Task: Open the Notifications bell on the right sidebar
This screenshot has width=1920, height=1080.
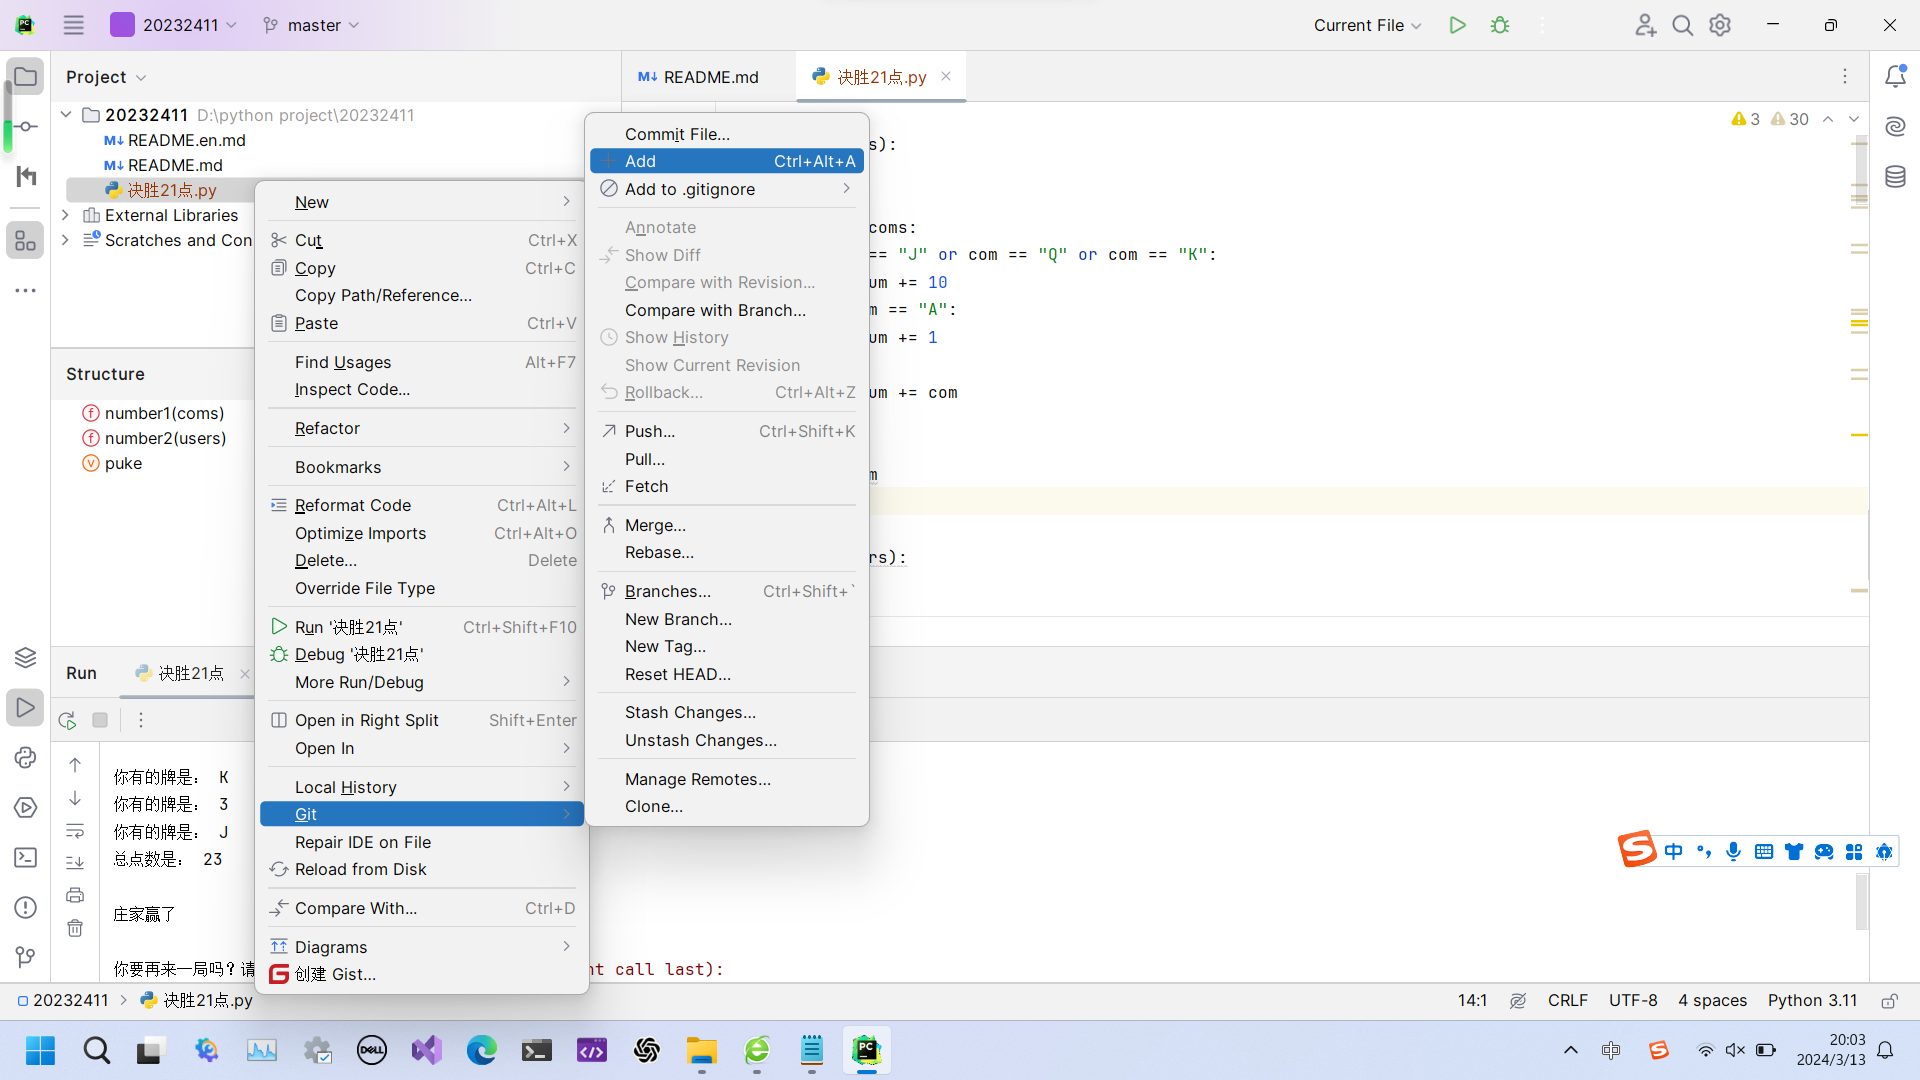Action: (1895, 76)
